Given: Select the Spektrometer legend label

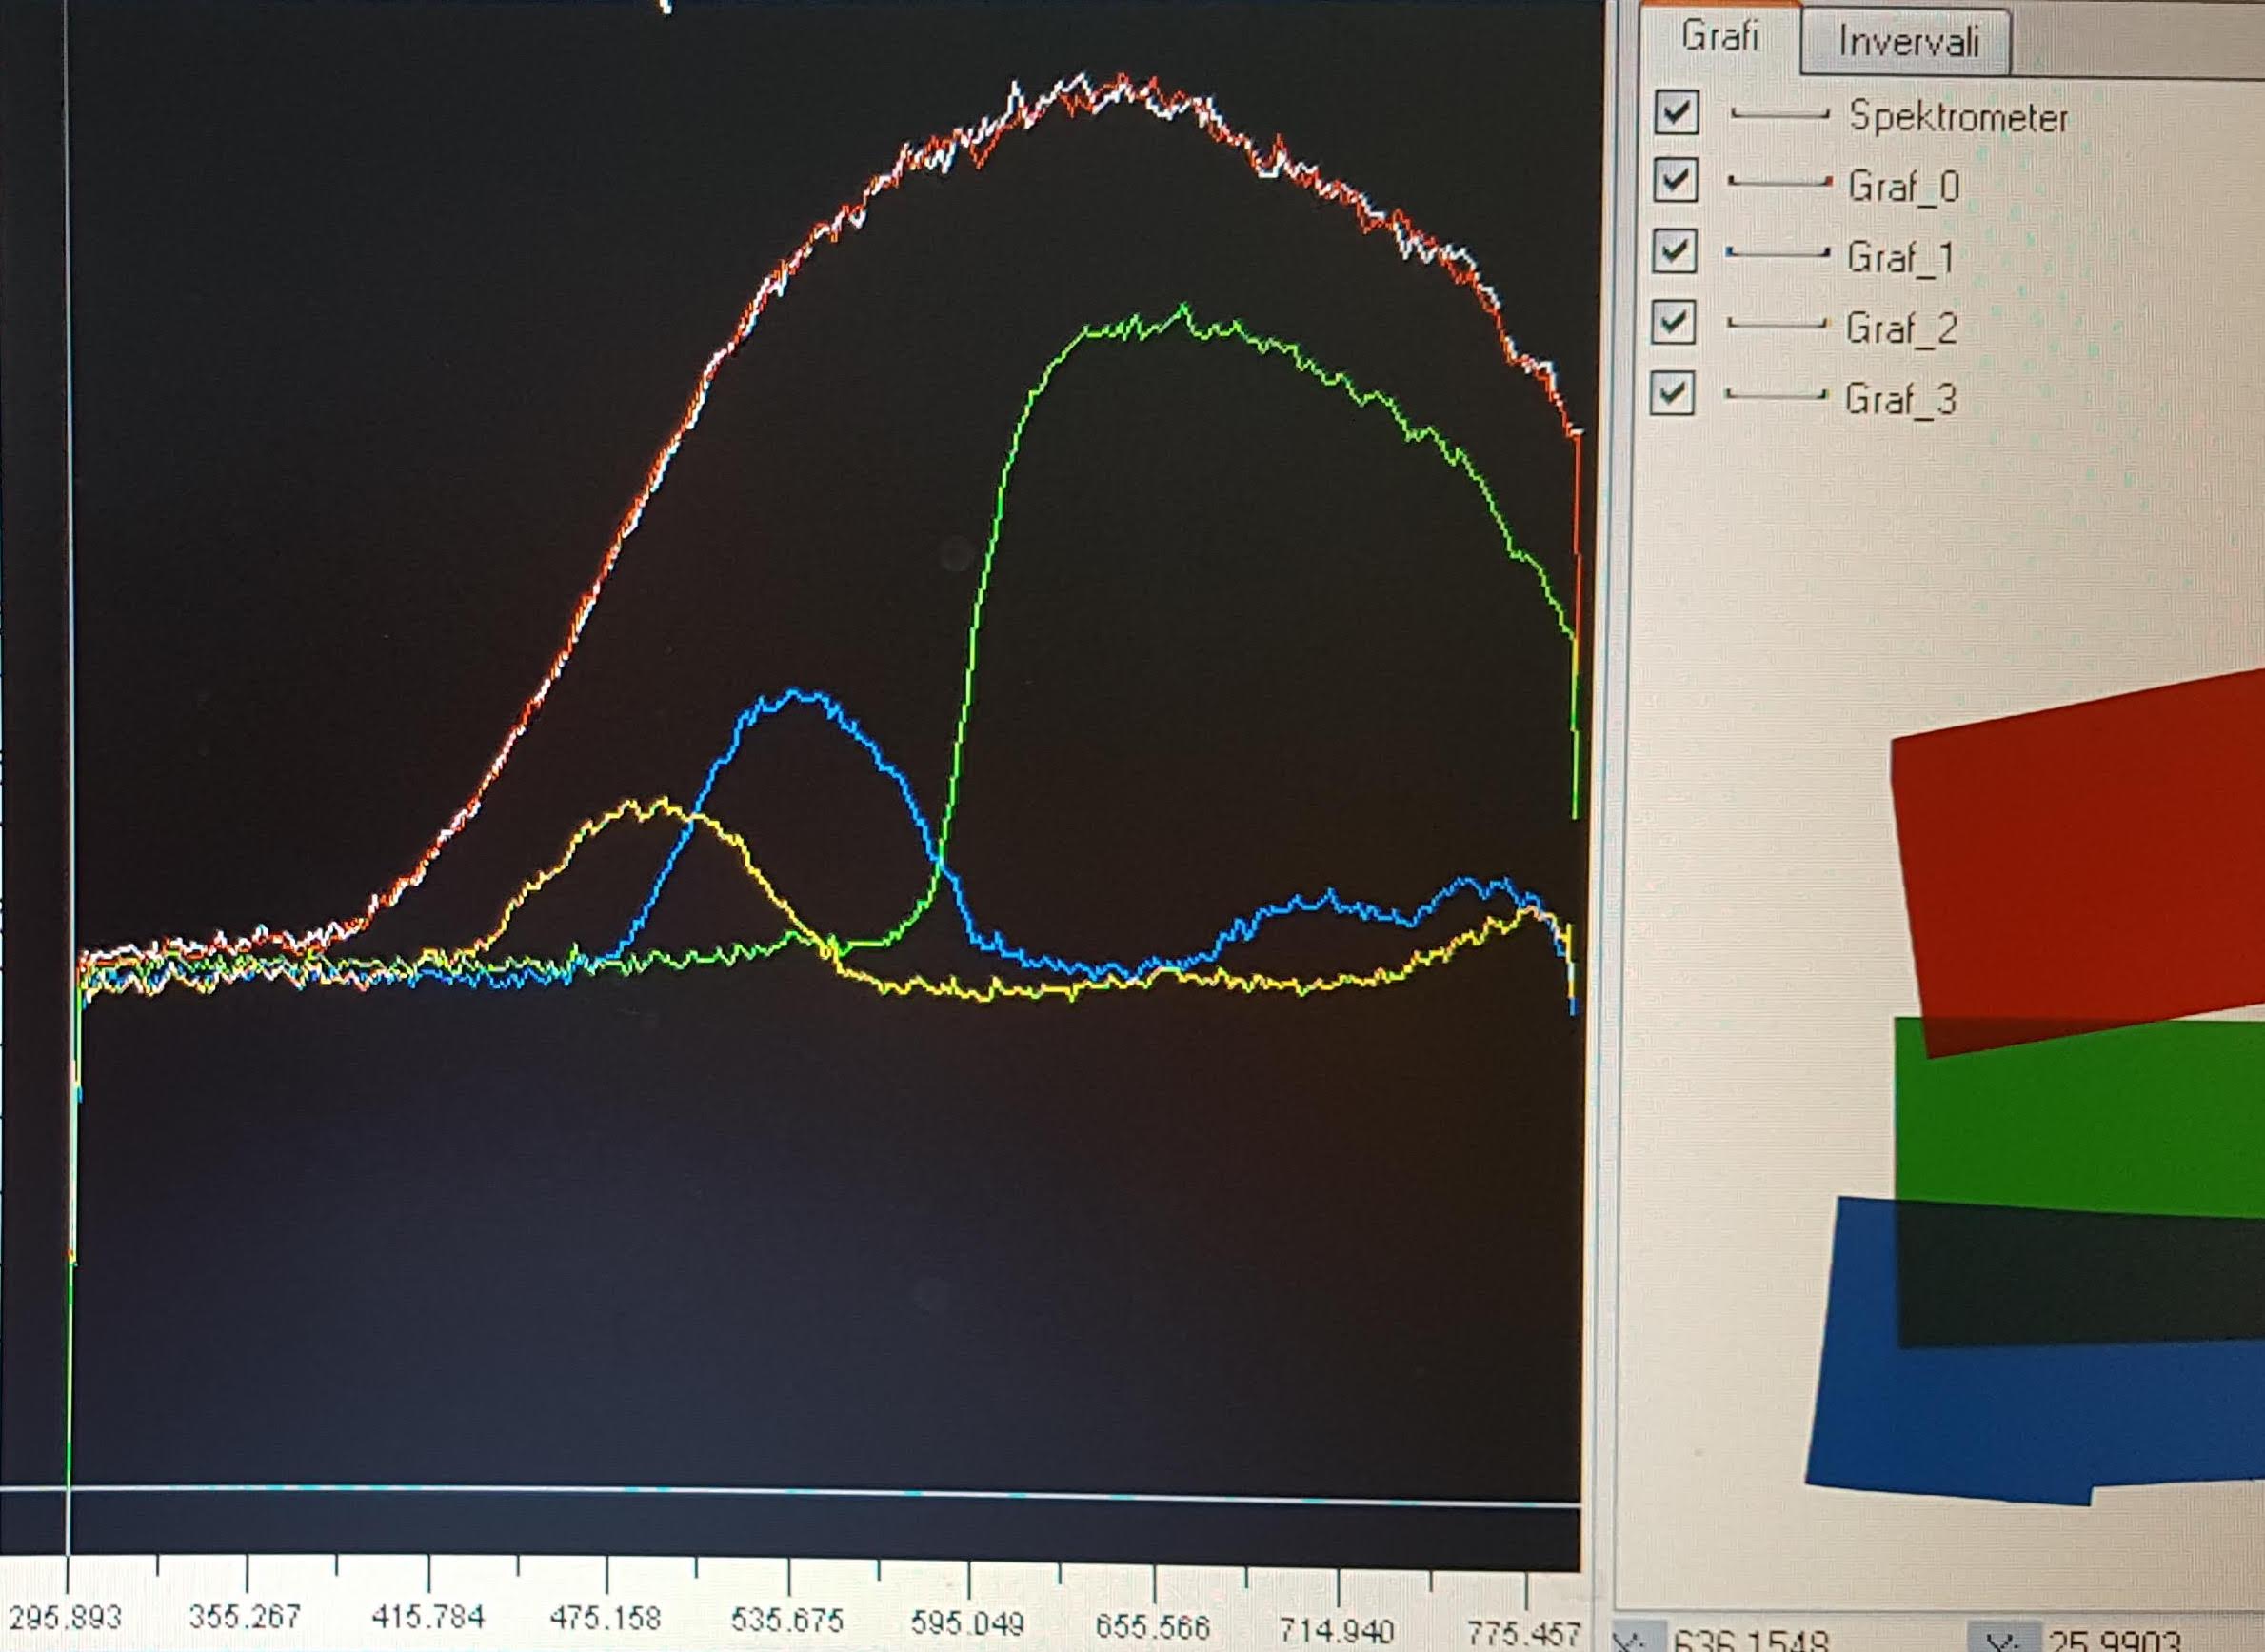Looking at the screenshot, I should tap(1958, 118).
